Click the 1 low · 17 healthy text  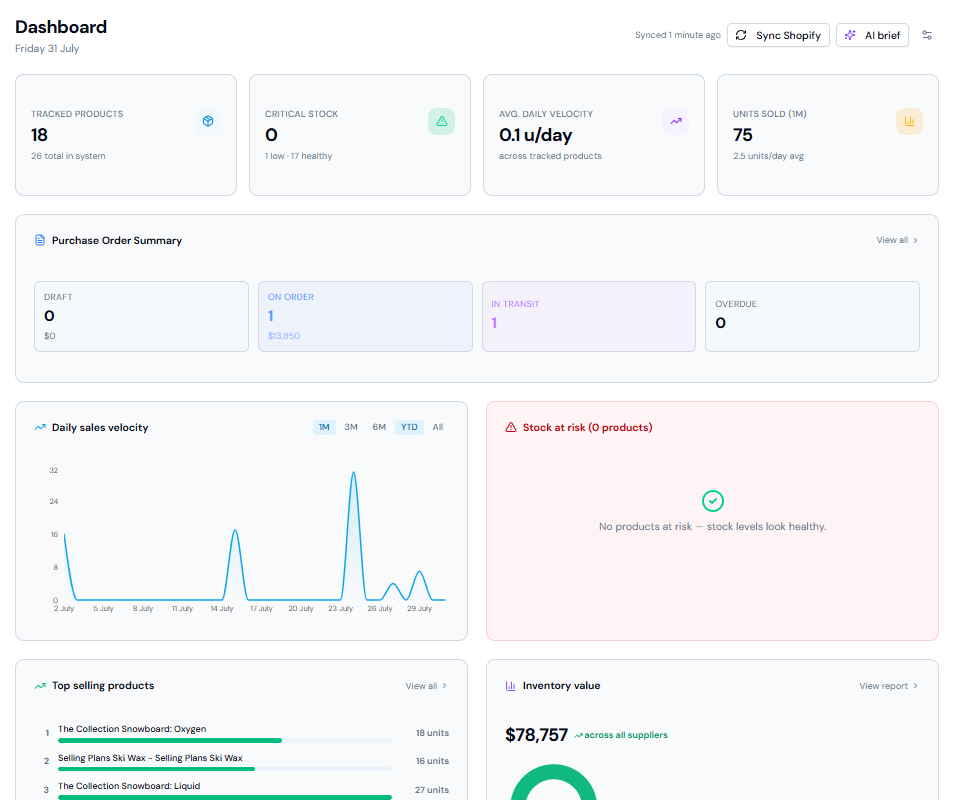pos(298,156)
